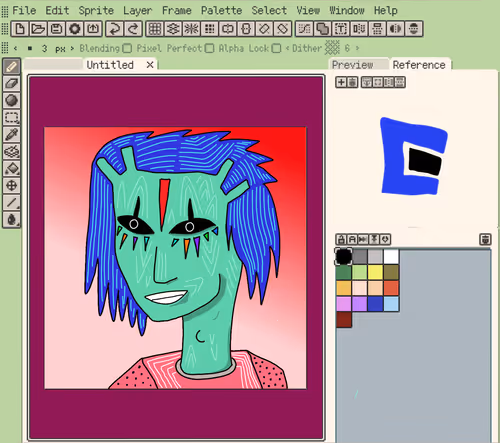Viewport: 500px width, 443px height.
Task: Enable the Alpha Lock checkbox
Action: click(x=276, y=49)
